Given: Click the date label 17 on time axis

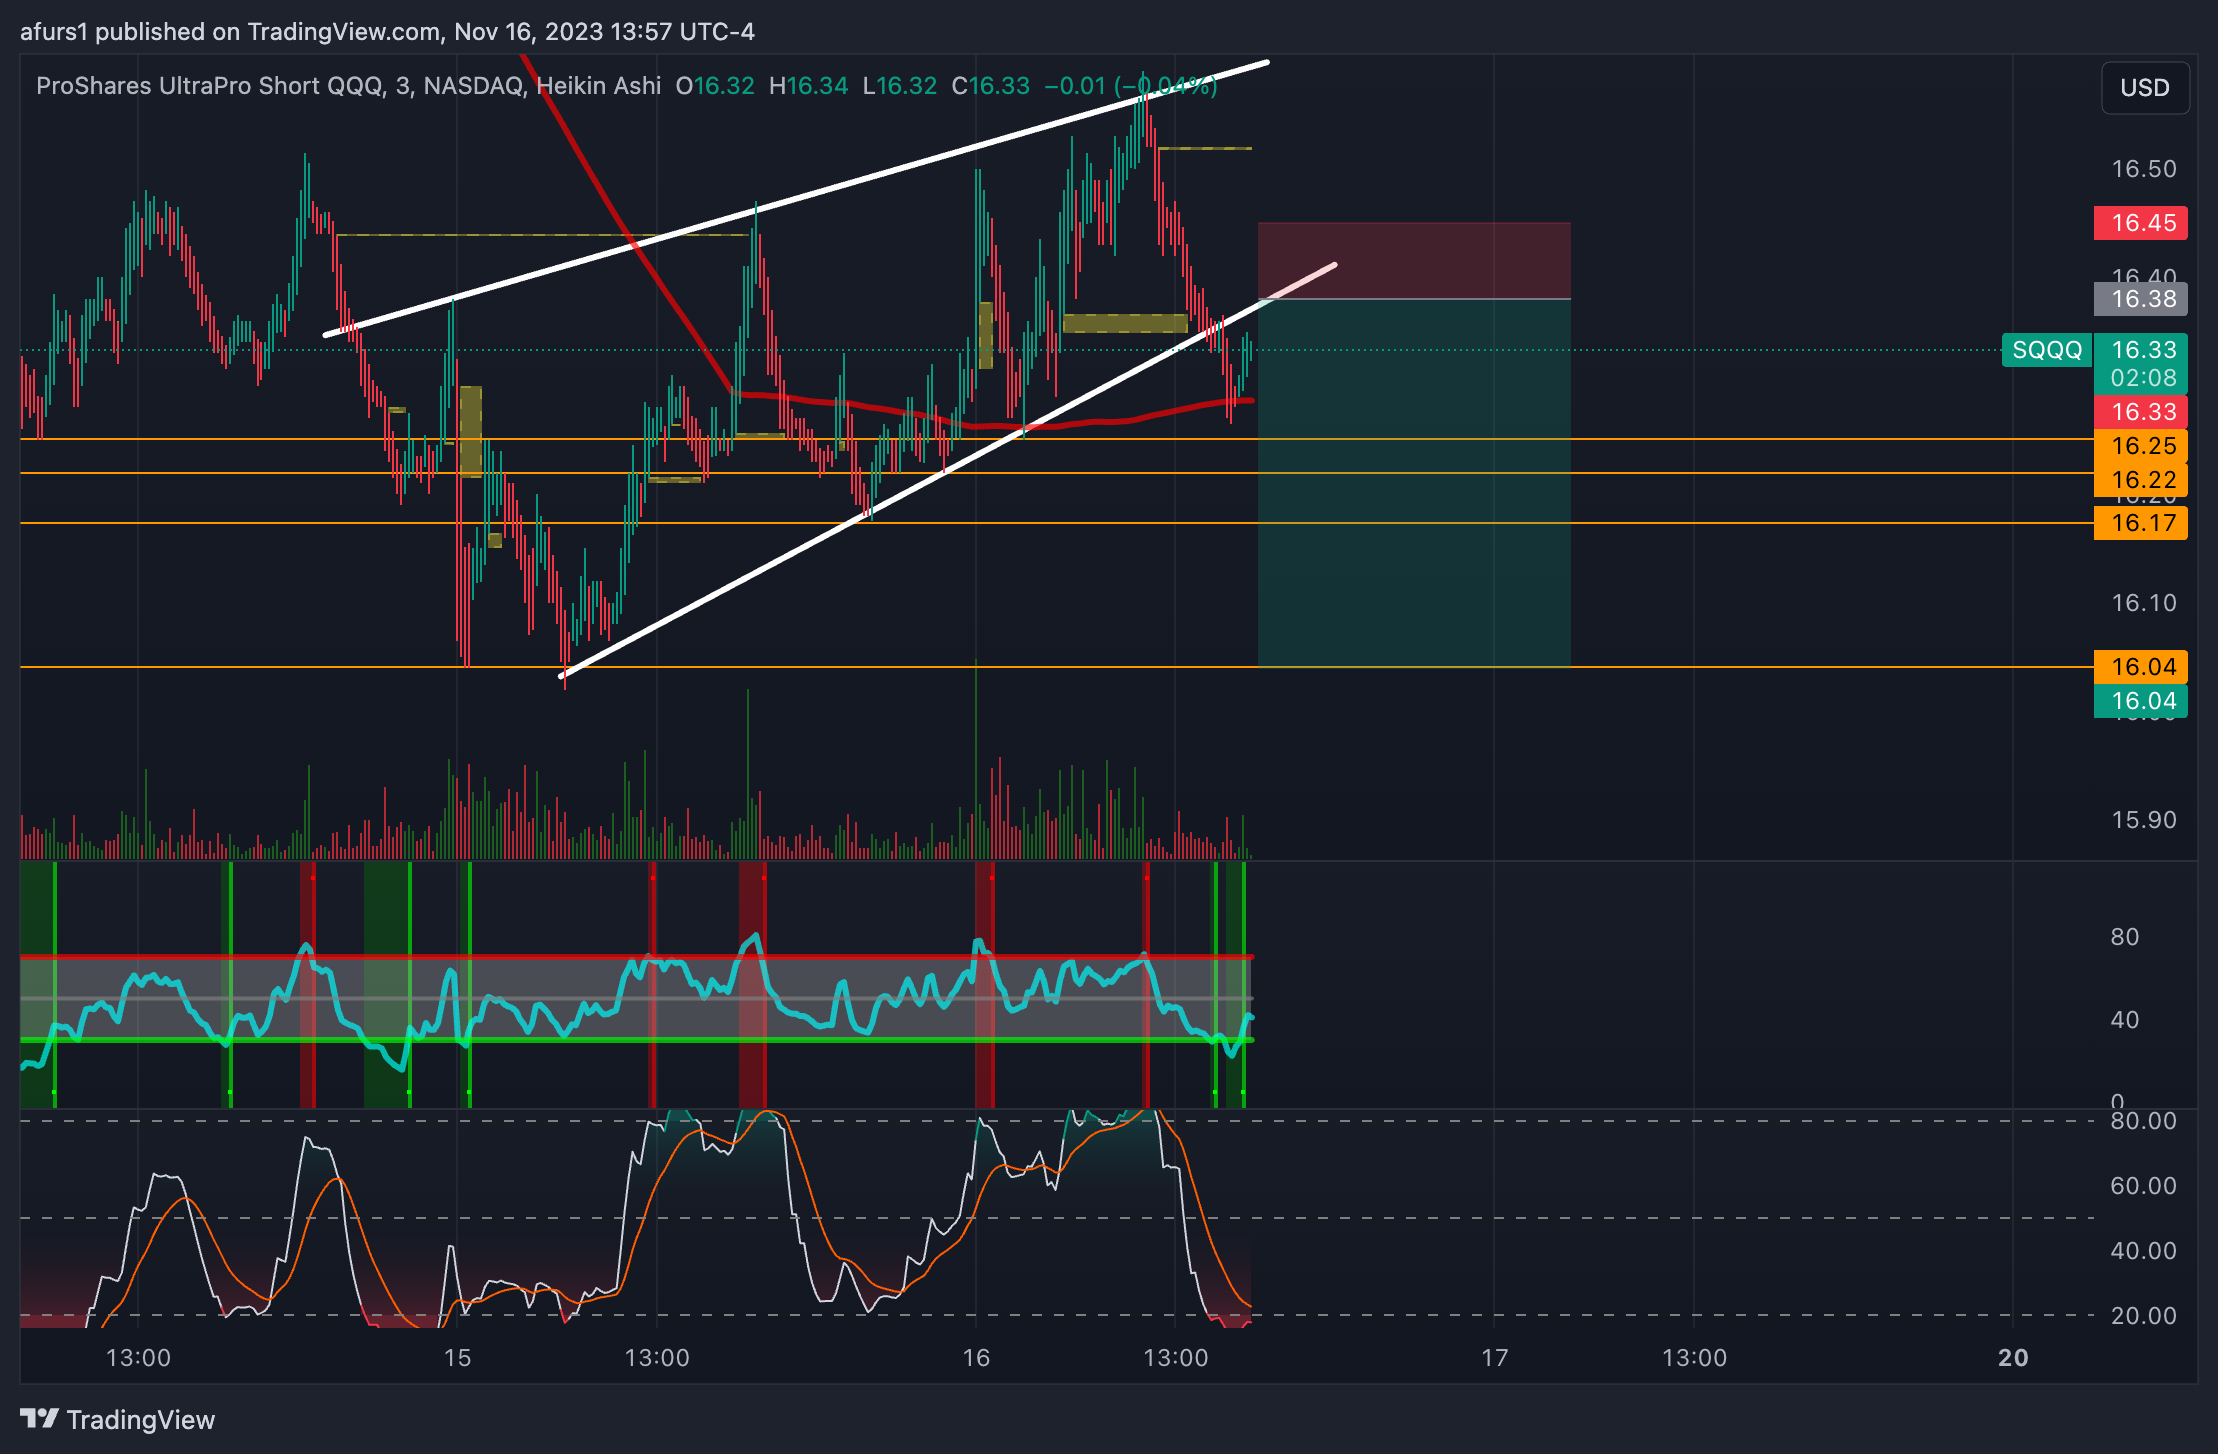Looking at the screenshot, I should (x=1494, y=1358).
